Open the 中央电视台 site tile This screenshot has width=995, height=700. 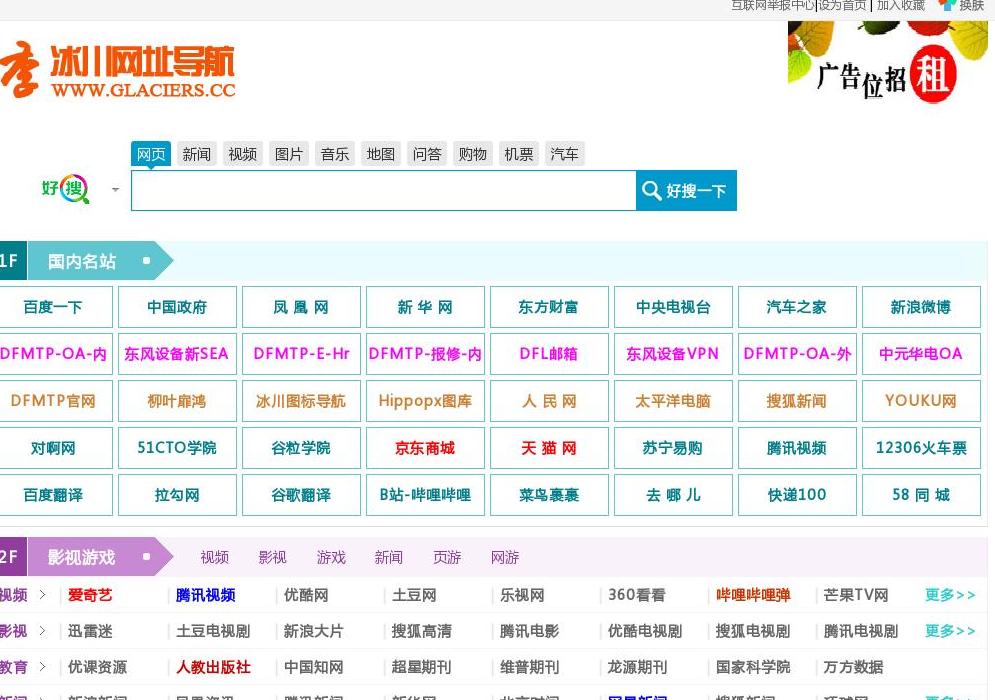pyautogui.click(x=673, y=307)
